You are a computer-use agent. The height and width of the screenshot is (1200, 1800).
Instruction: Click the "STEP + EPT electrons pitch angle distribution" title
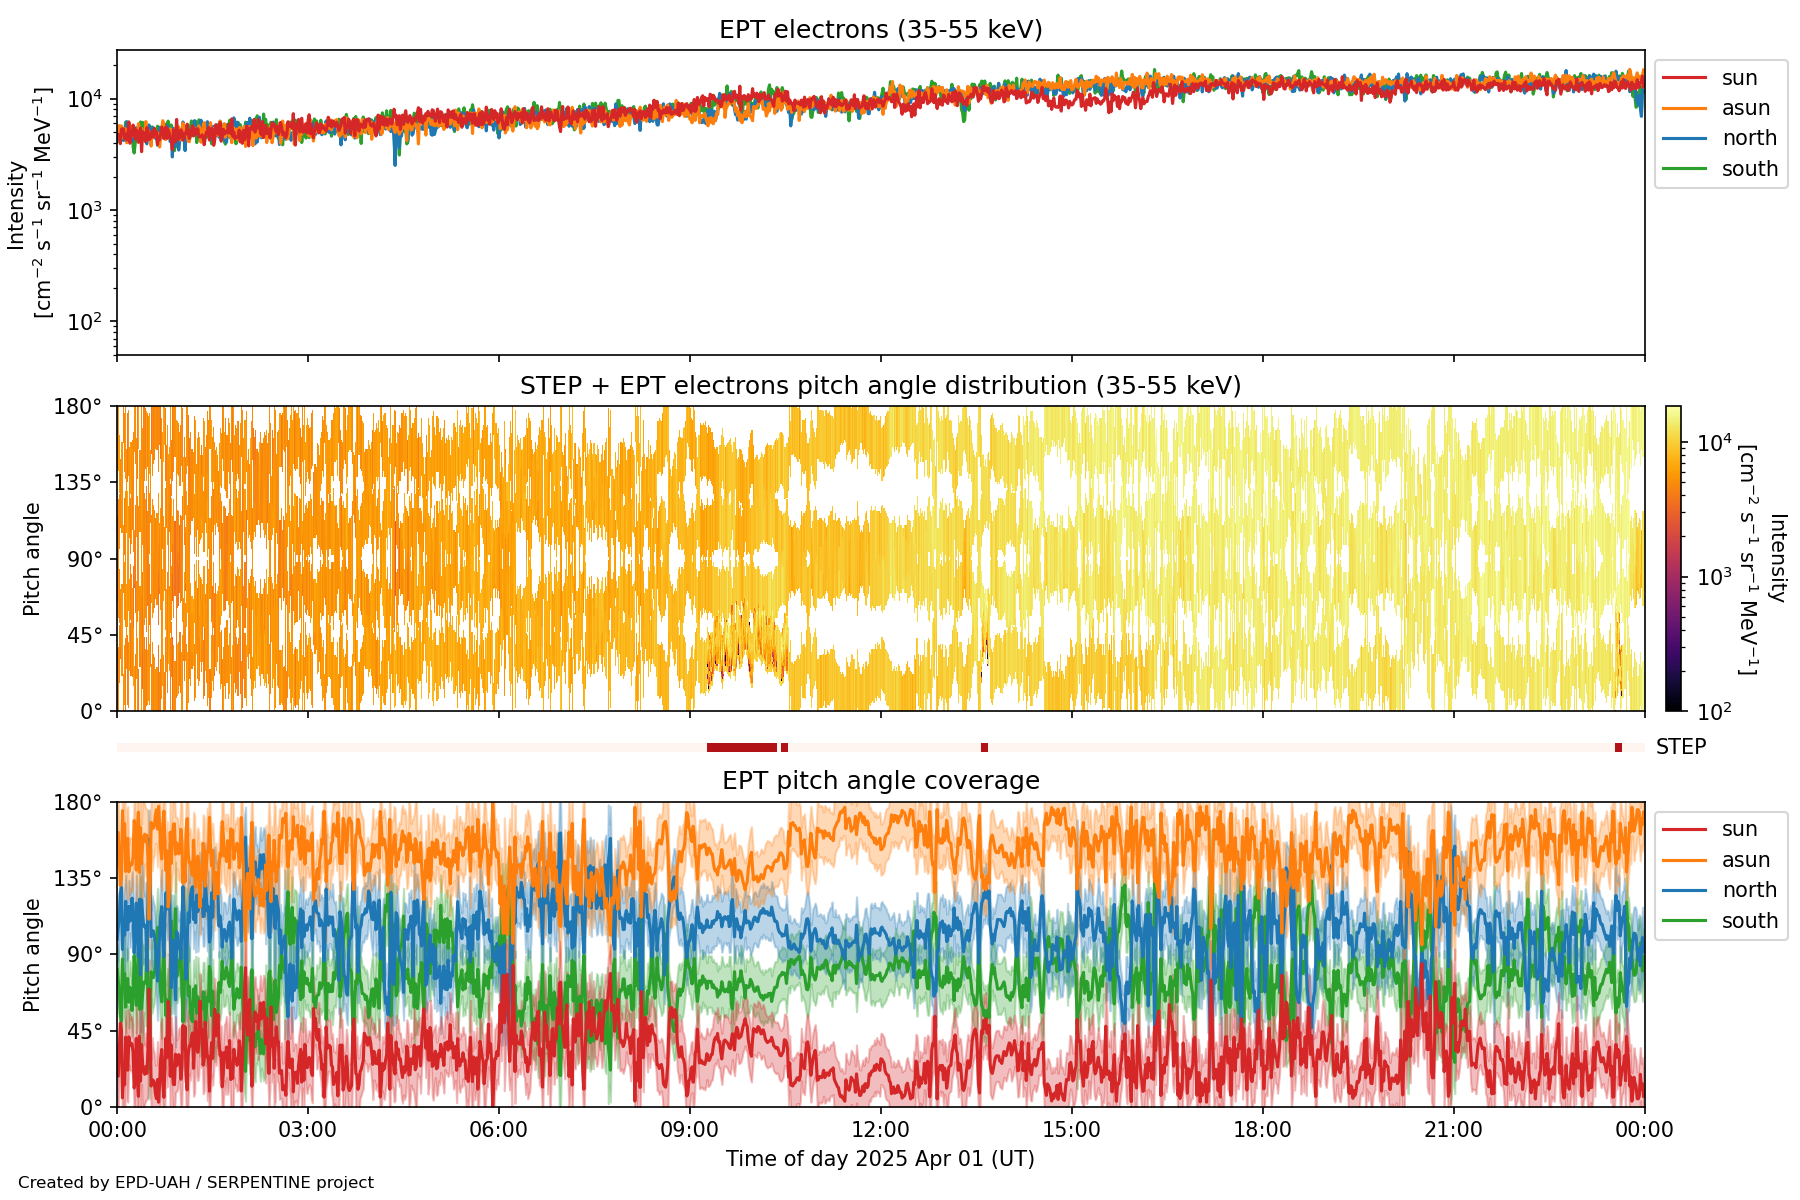[880, 386]
